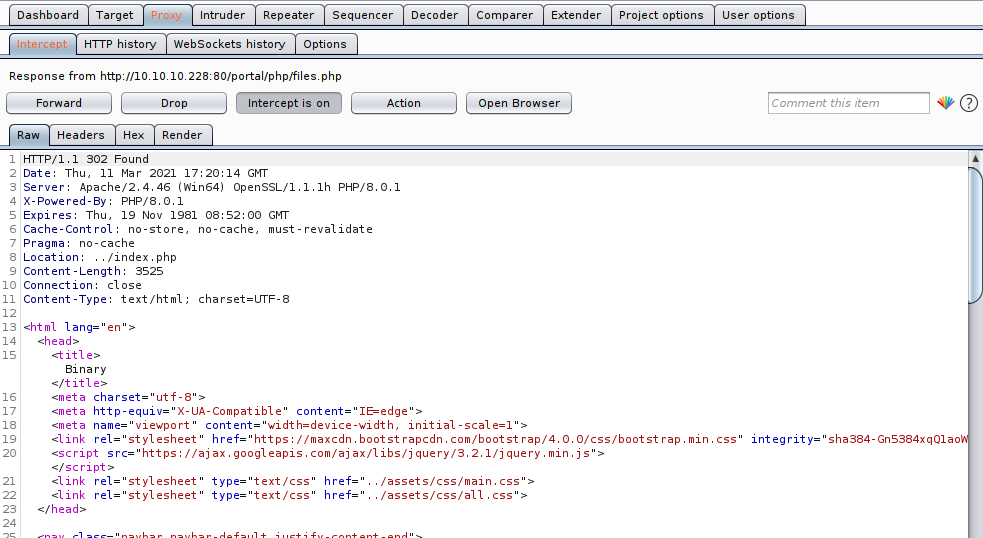
Task: Open the highlight color picker icon
Action: [x=945, y=103]
